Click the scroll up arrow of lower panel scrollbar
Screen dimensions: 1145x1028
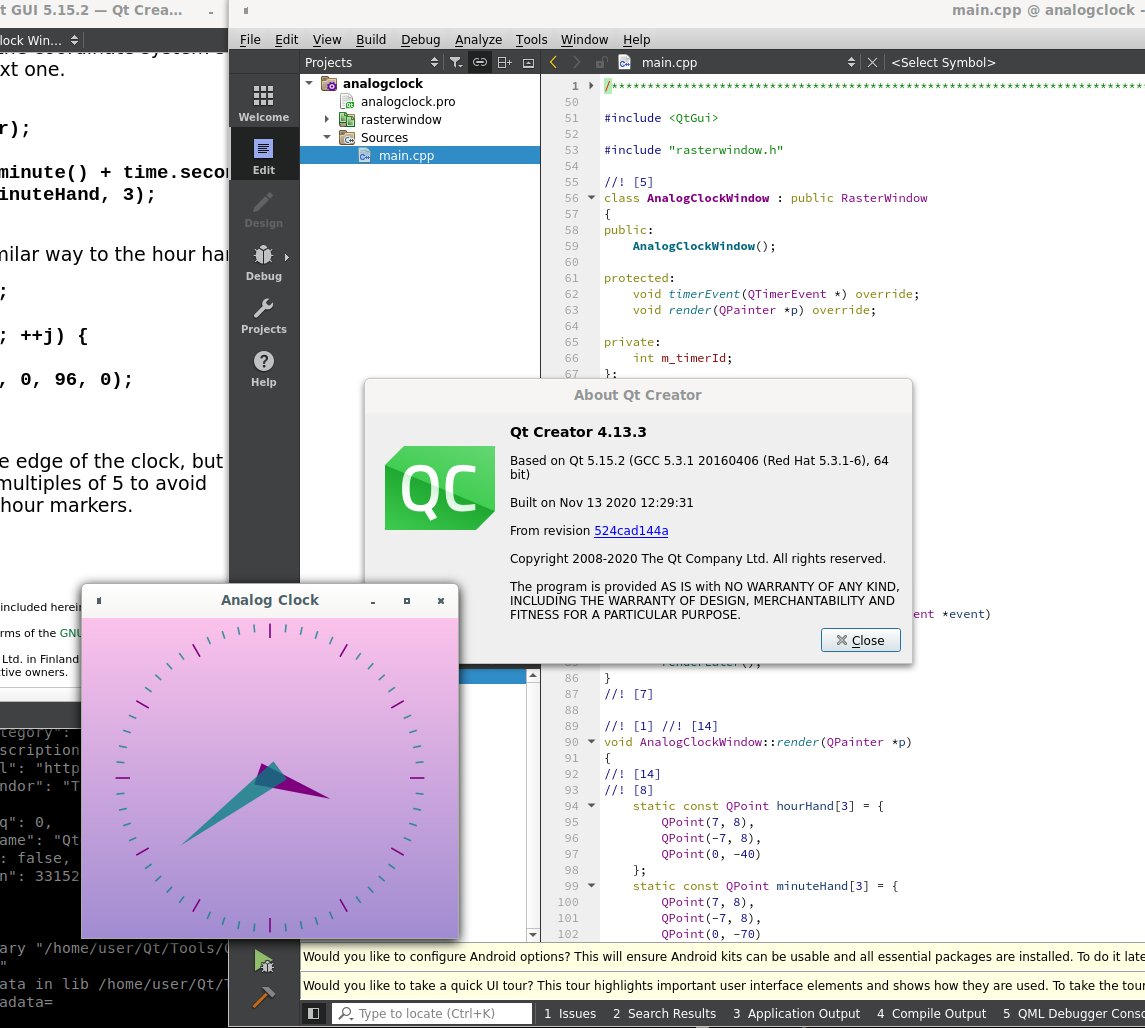[533, 675]
